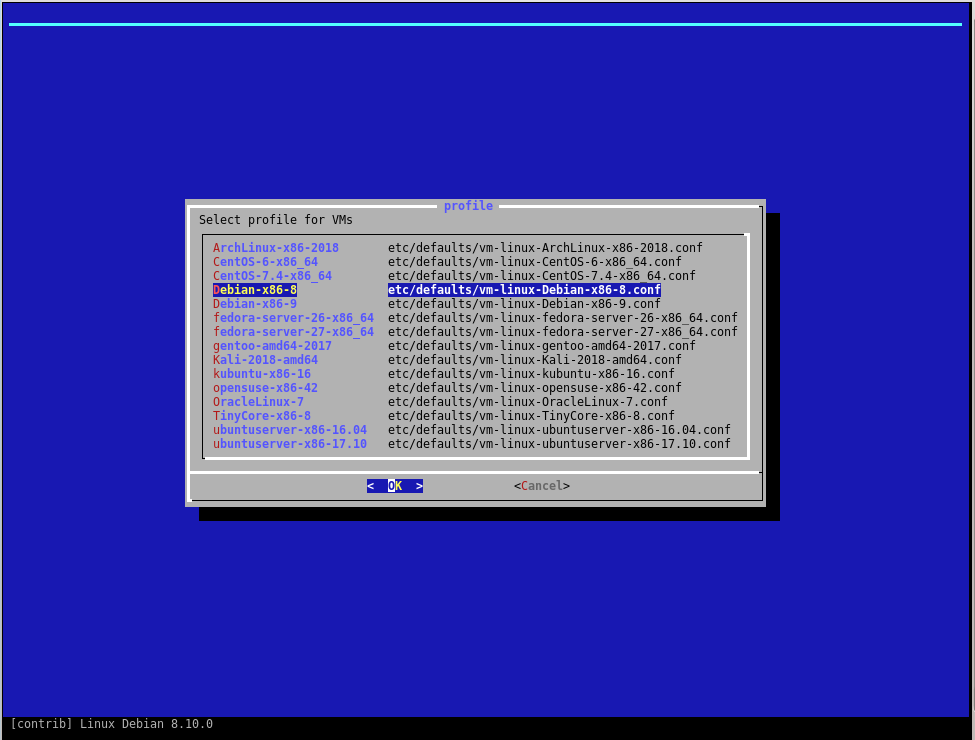Select the ArchLinux-x86-2018 profile
This screenshot has height=740, width=975.
point(275,247)
